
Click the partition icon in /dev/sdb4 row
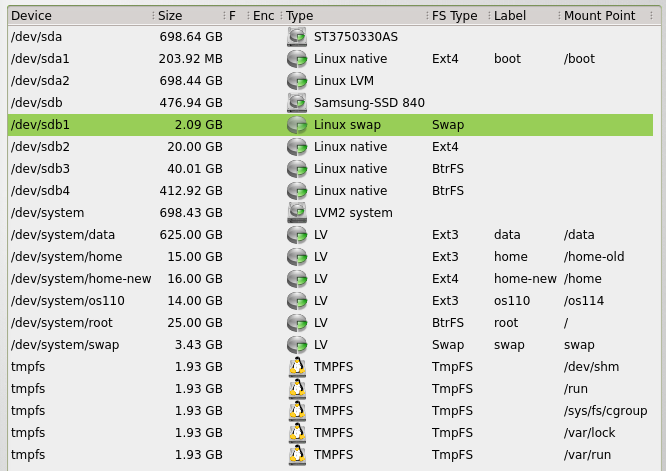coord(296,191)
